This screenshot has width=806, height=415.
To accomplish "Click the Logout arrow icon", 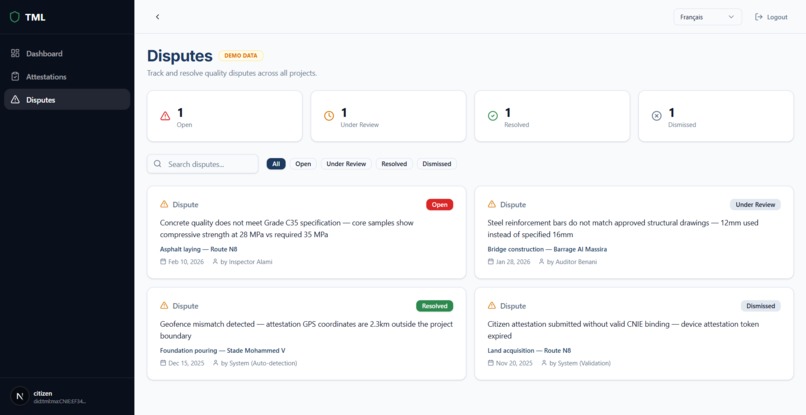I will pyautogui.click(x=758, y=17).
